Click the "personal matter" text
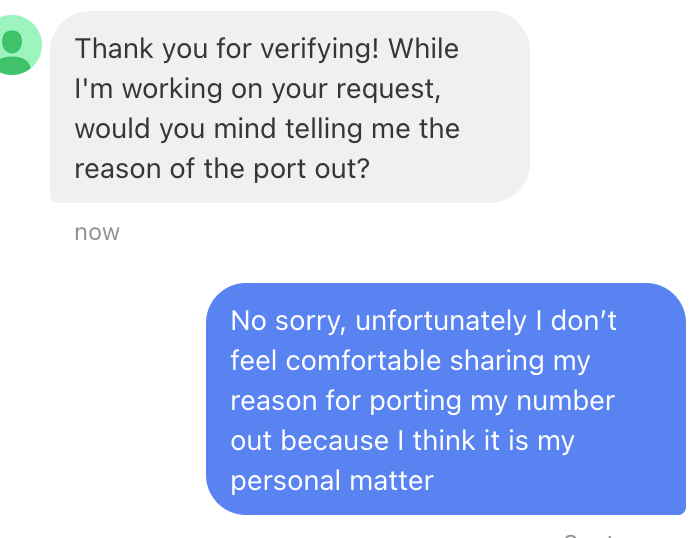The image size is (700, 538). 331,481
